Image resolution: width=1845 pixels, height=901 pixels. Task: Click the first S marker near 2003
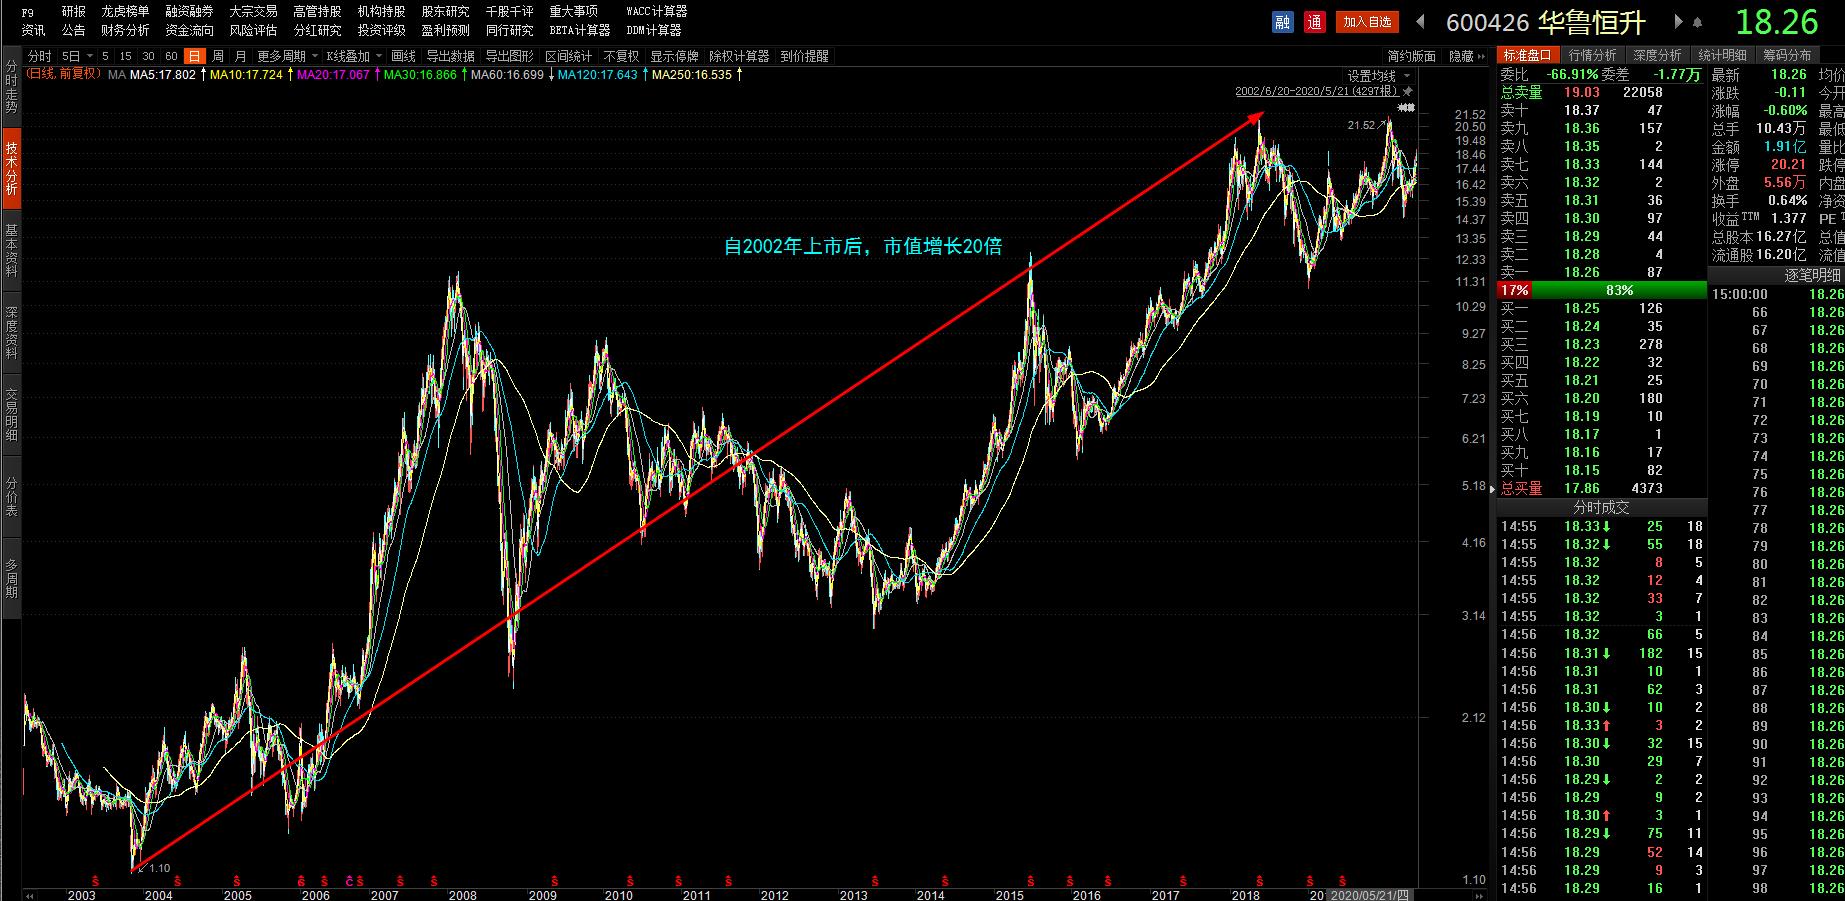[x=96, y=880]
